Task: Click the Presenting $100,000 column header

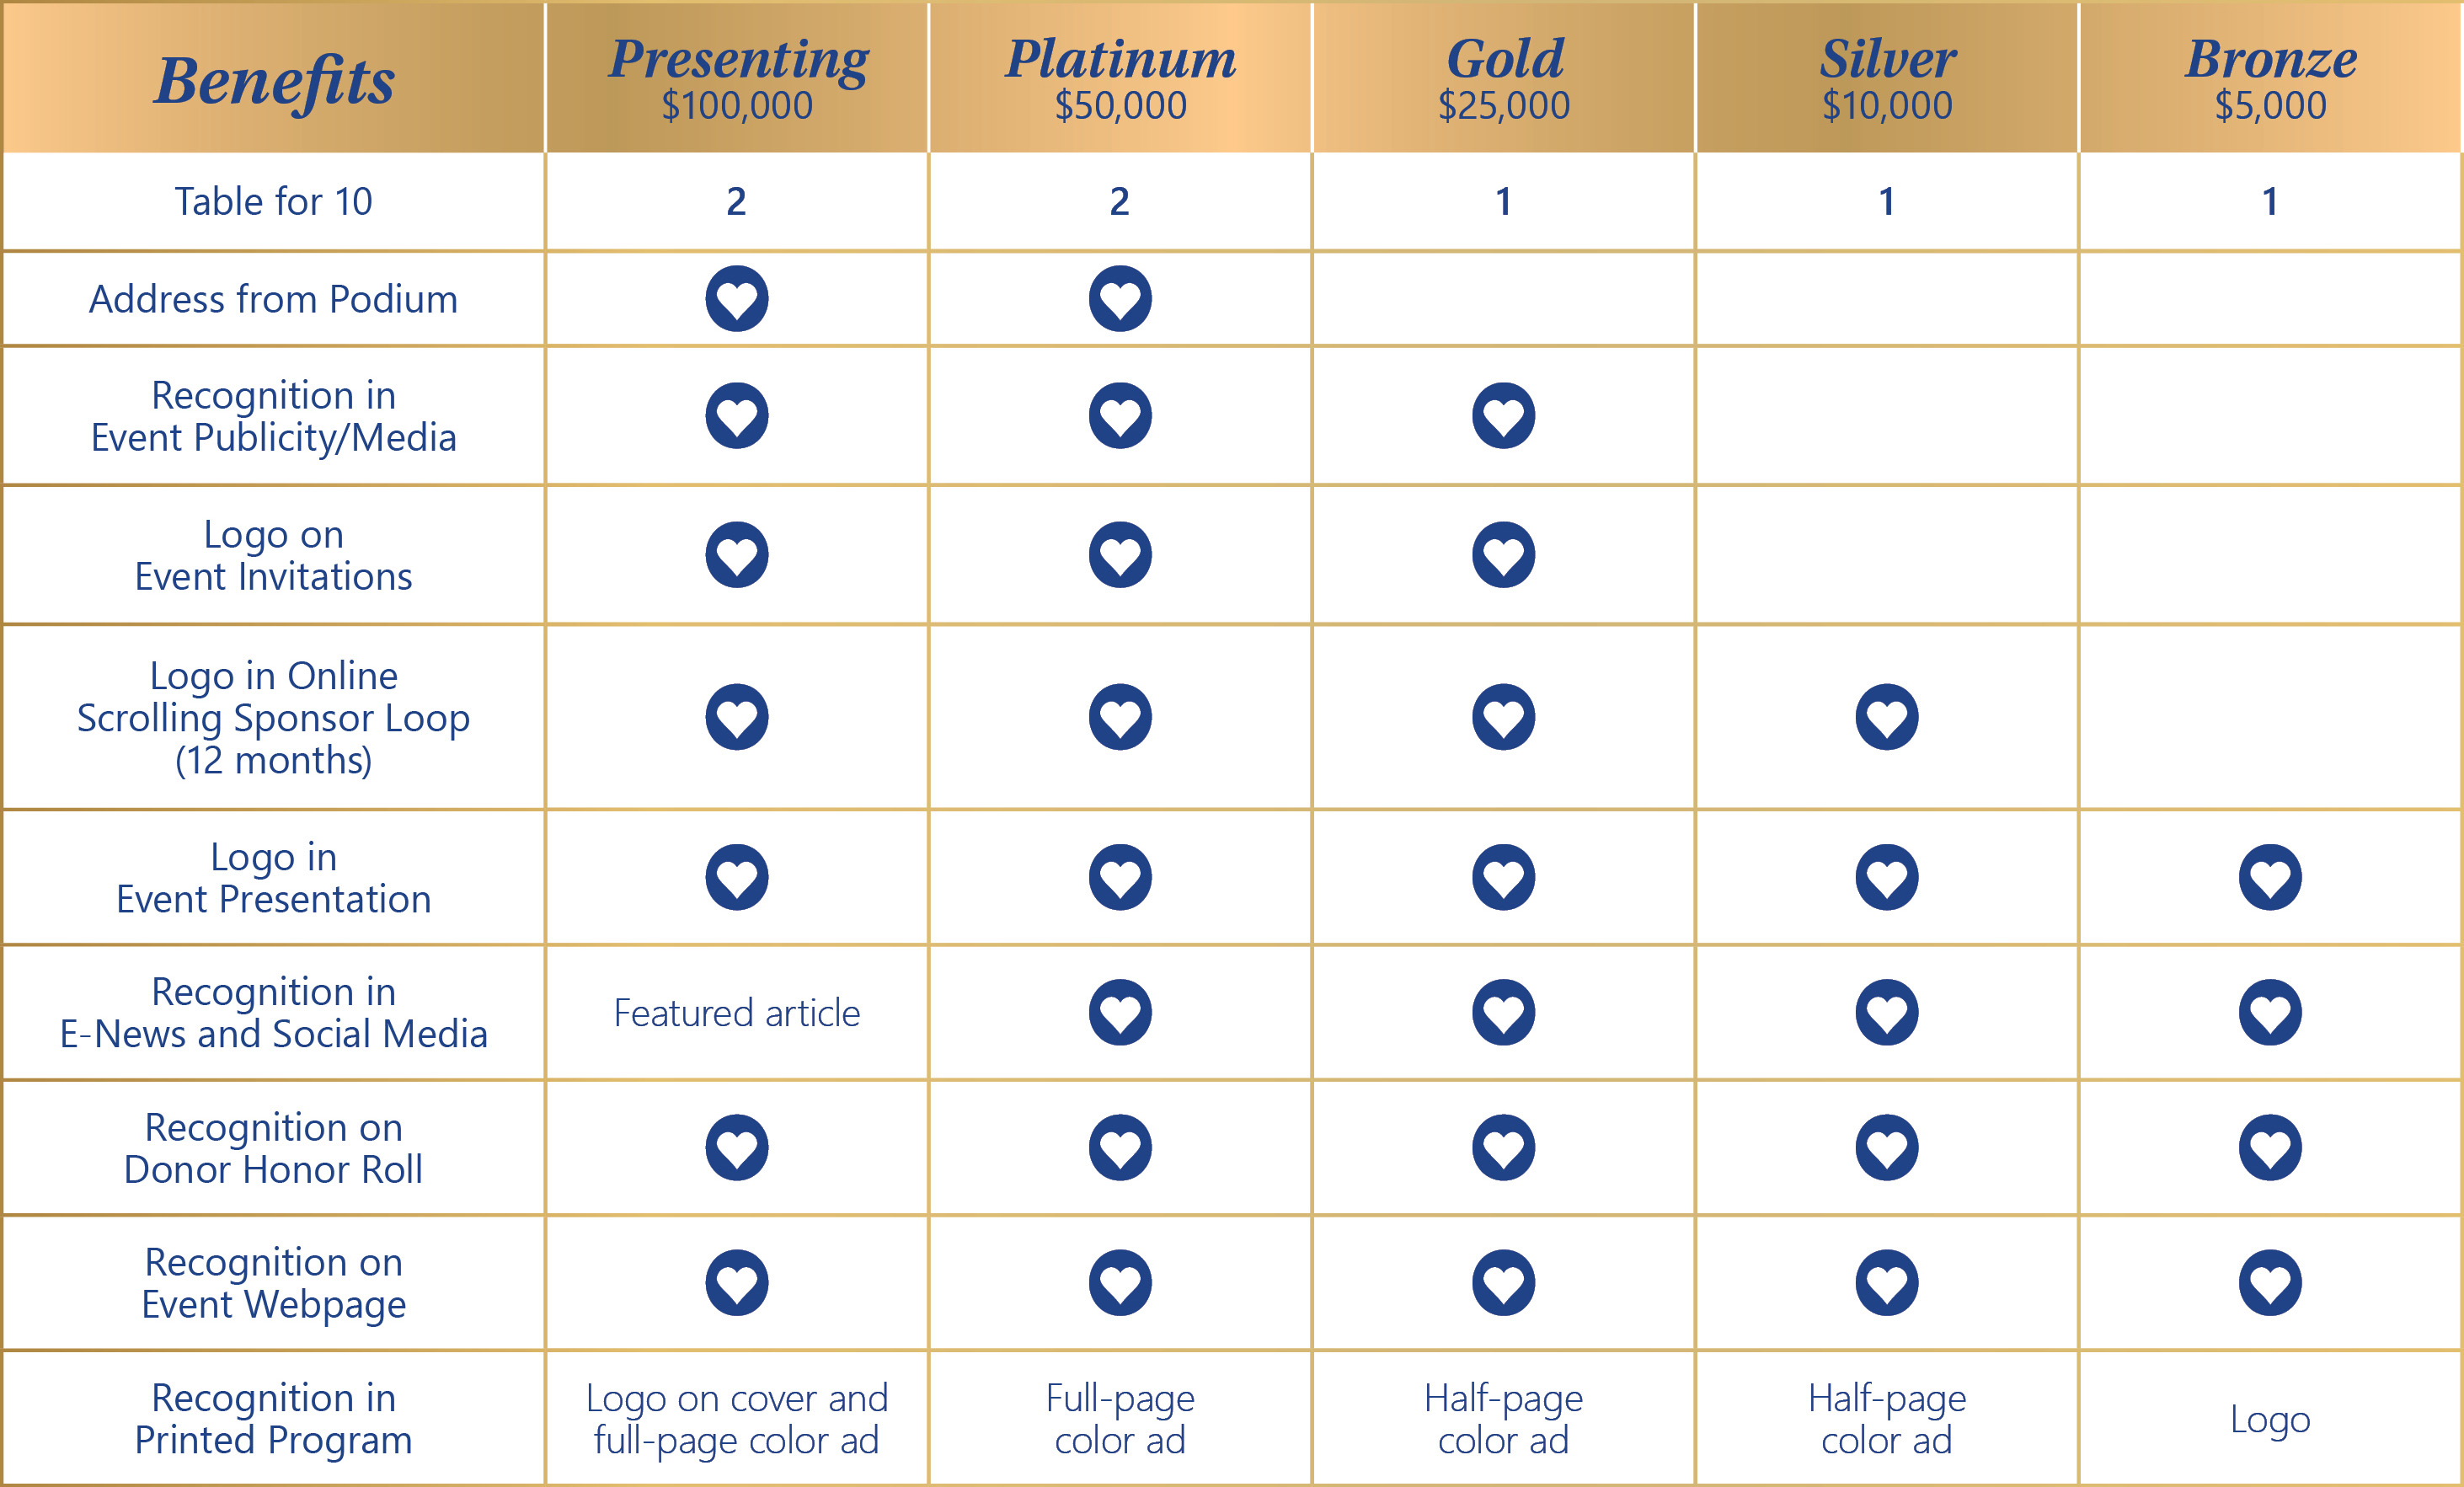Action: pyautogui.click(x=737, y=78)
